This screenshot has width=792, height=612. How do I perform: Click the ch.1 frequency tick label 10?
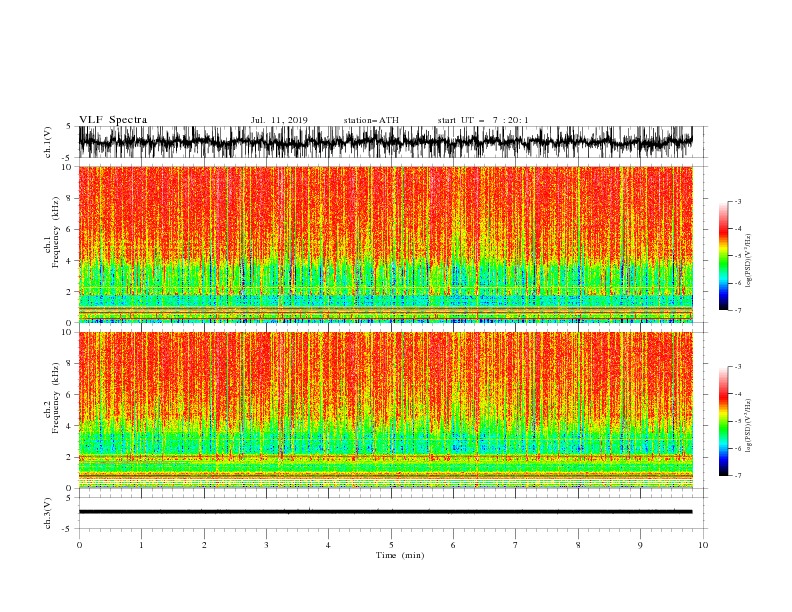pos(67,167)
